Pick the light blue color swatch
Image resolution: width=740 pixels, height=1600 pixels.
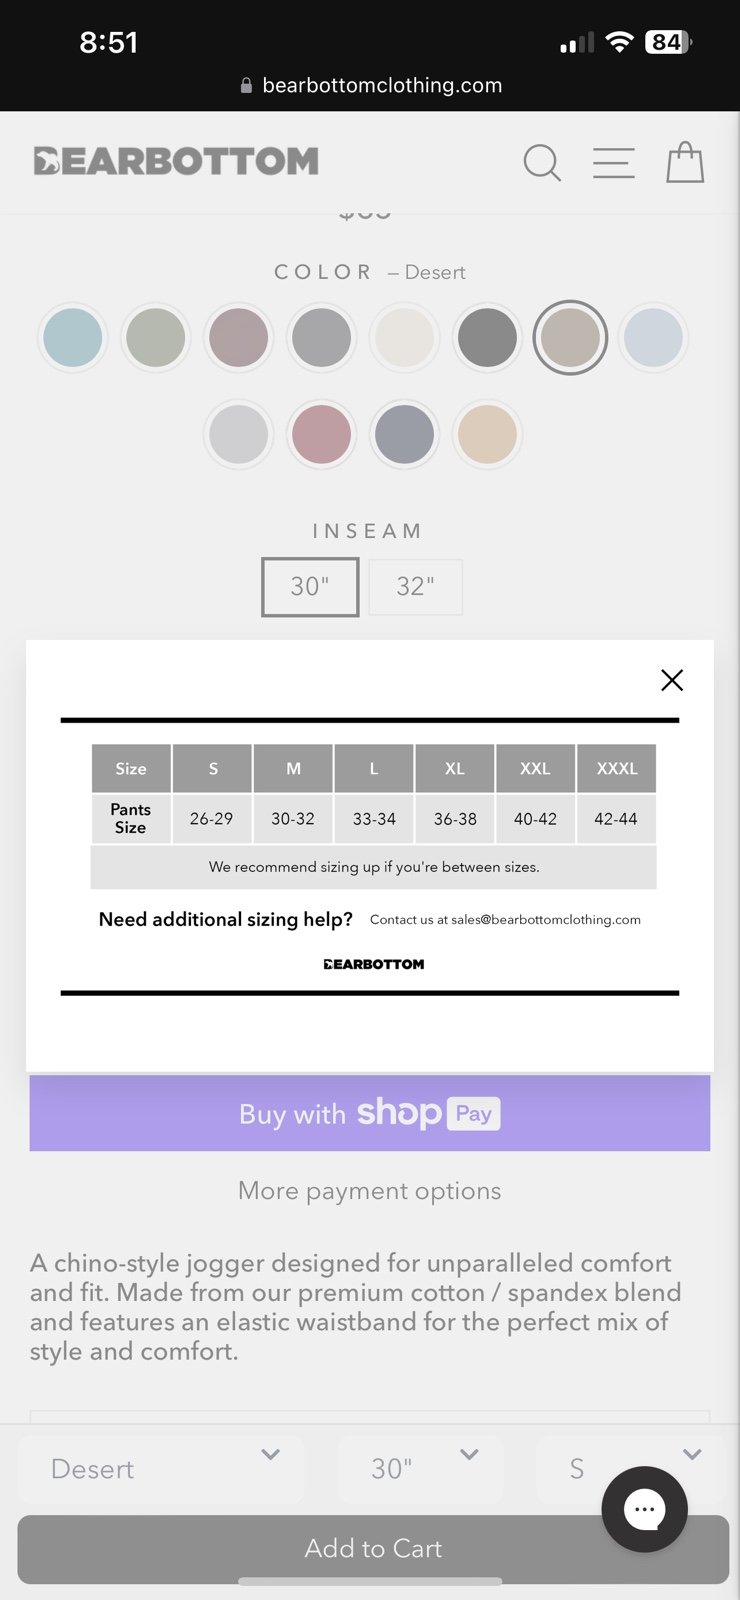coord(73,338)
